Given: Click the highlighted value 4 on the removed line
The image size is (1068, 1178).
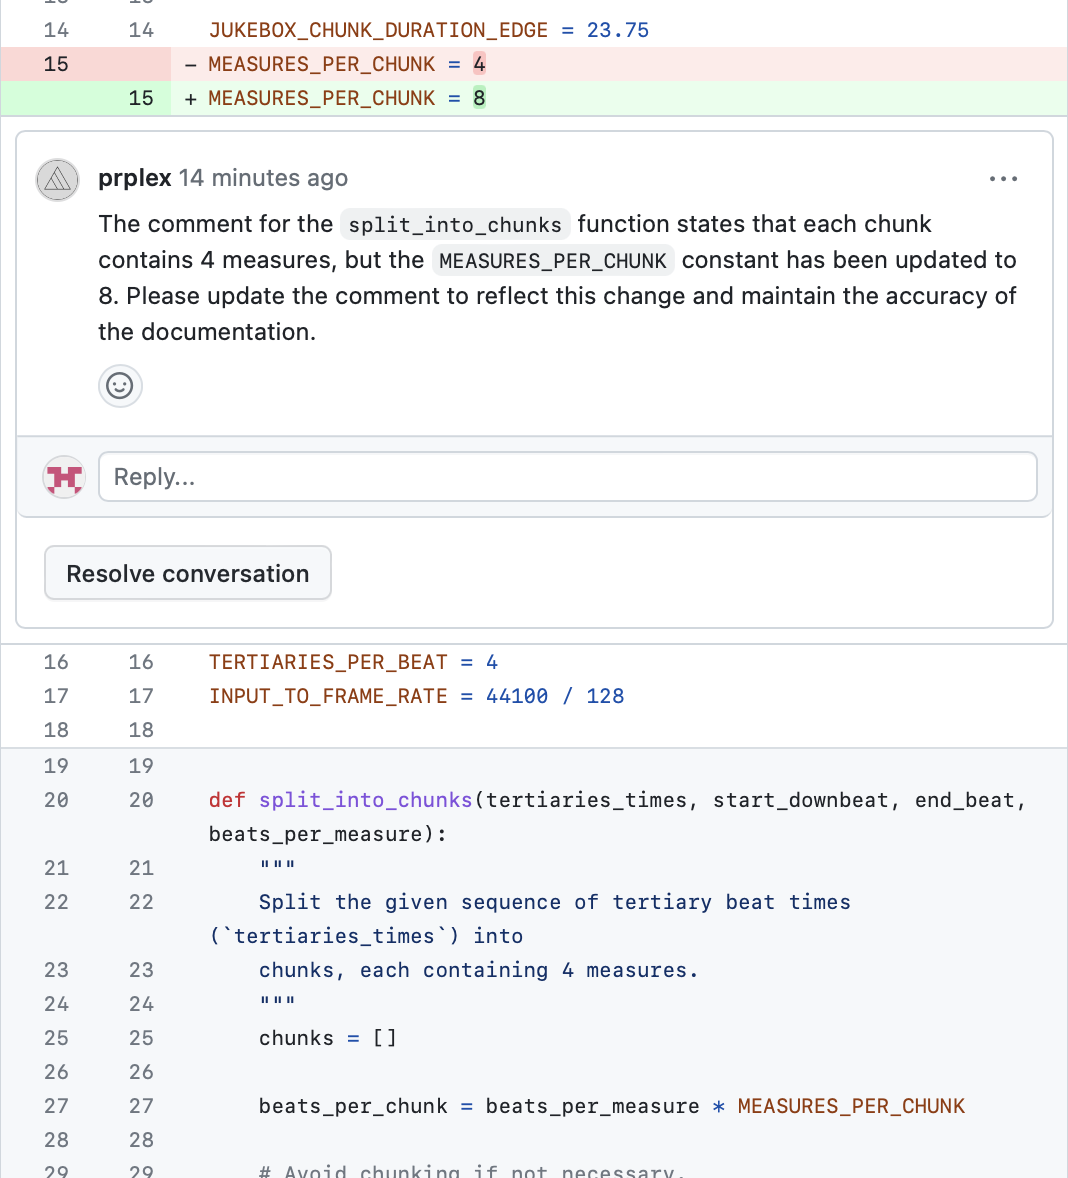Looking at the screenshot, I should (x=479, y=64).
